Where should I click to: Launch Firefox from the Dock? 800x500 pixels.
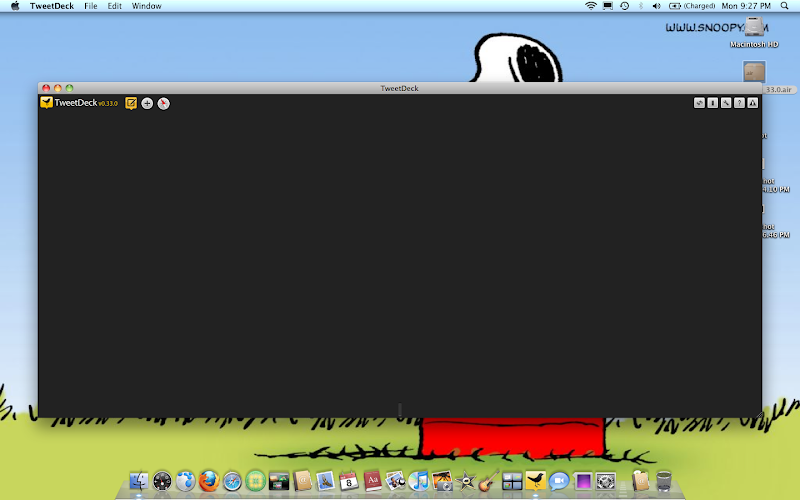[x=209, y=481]
